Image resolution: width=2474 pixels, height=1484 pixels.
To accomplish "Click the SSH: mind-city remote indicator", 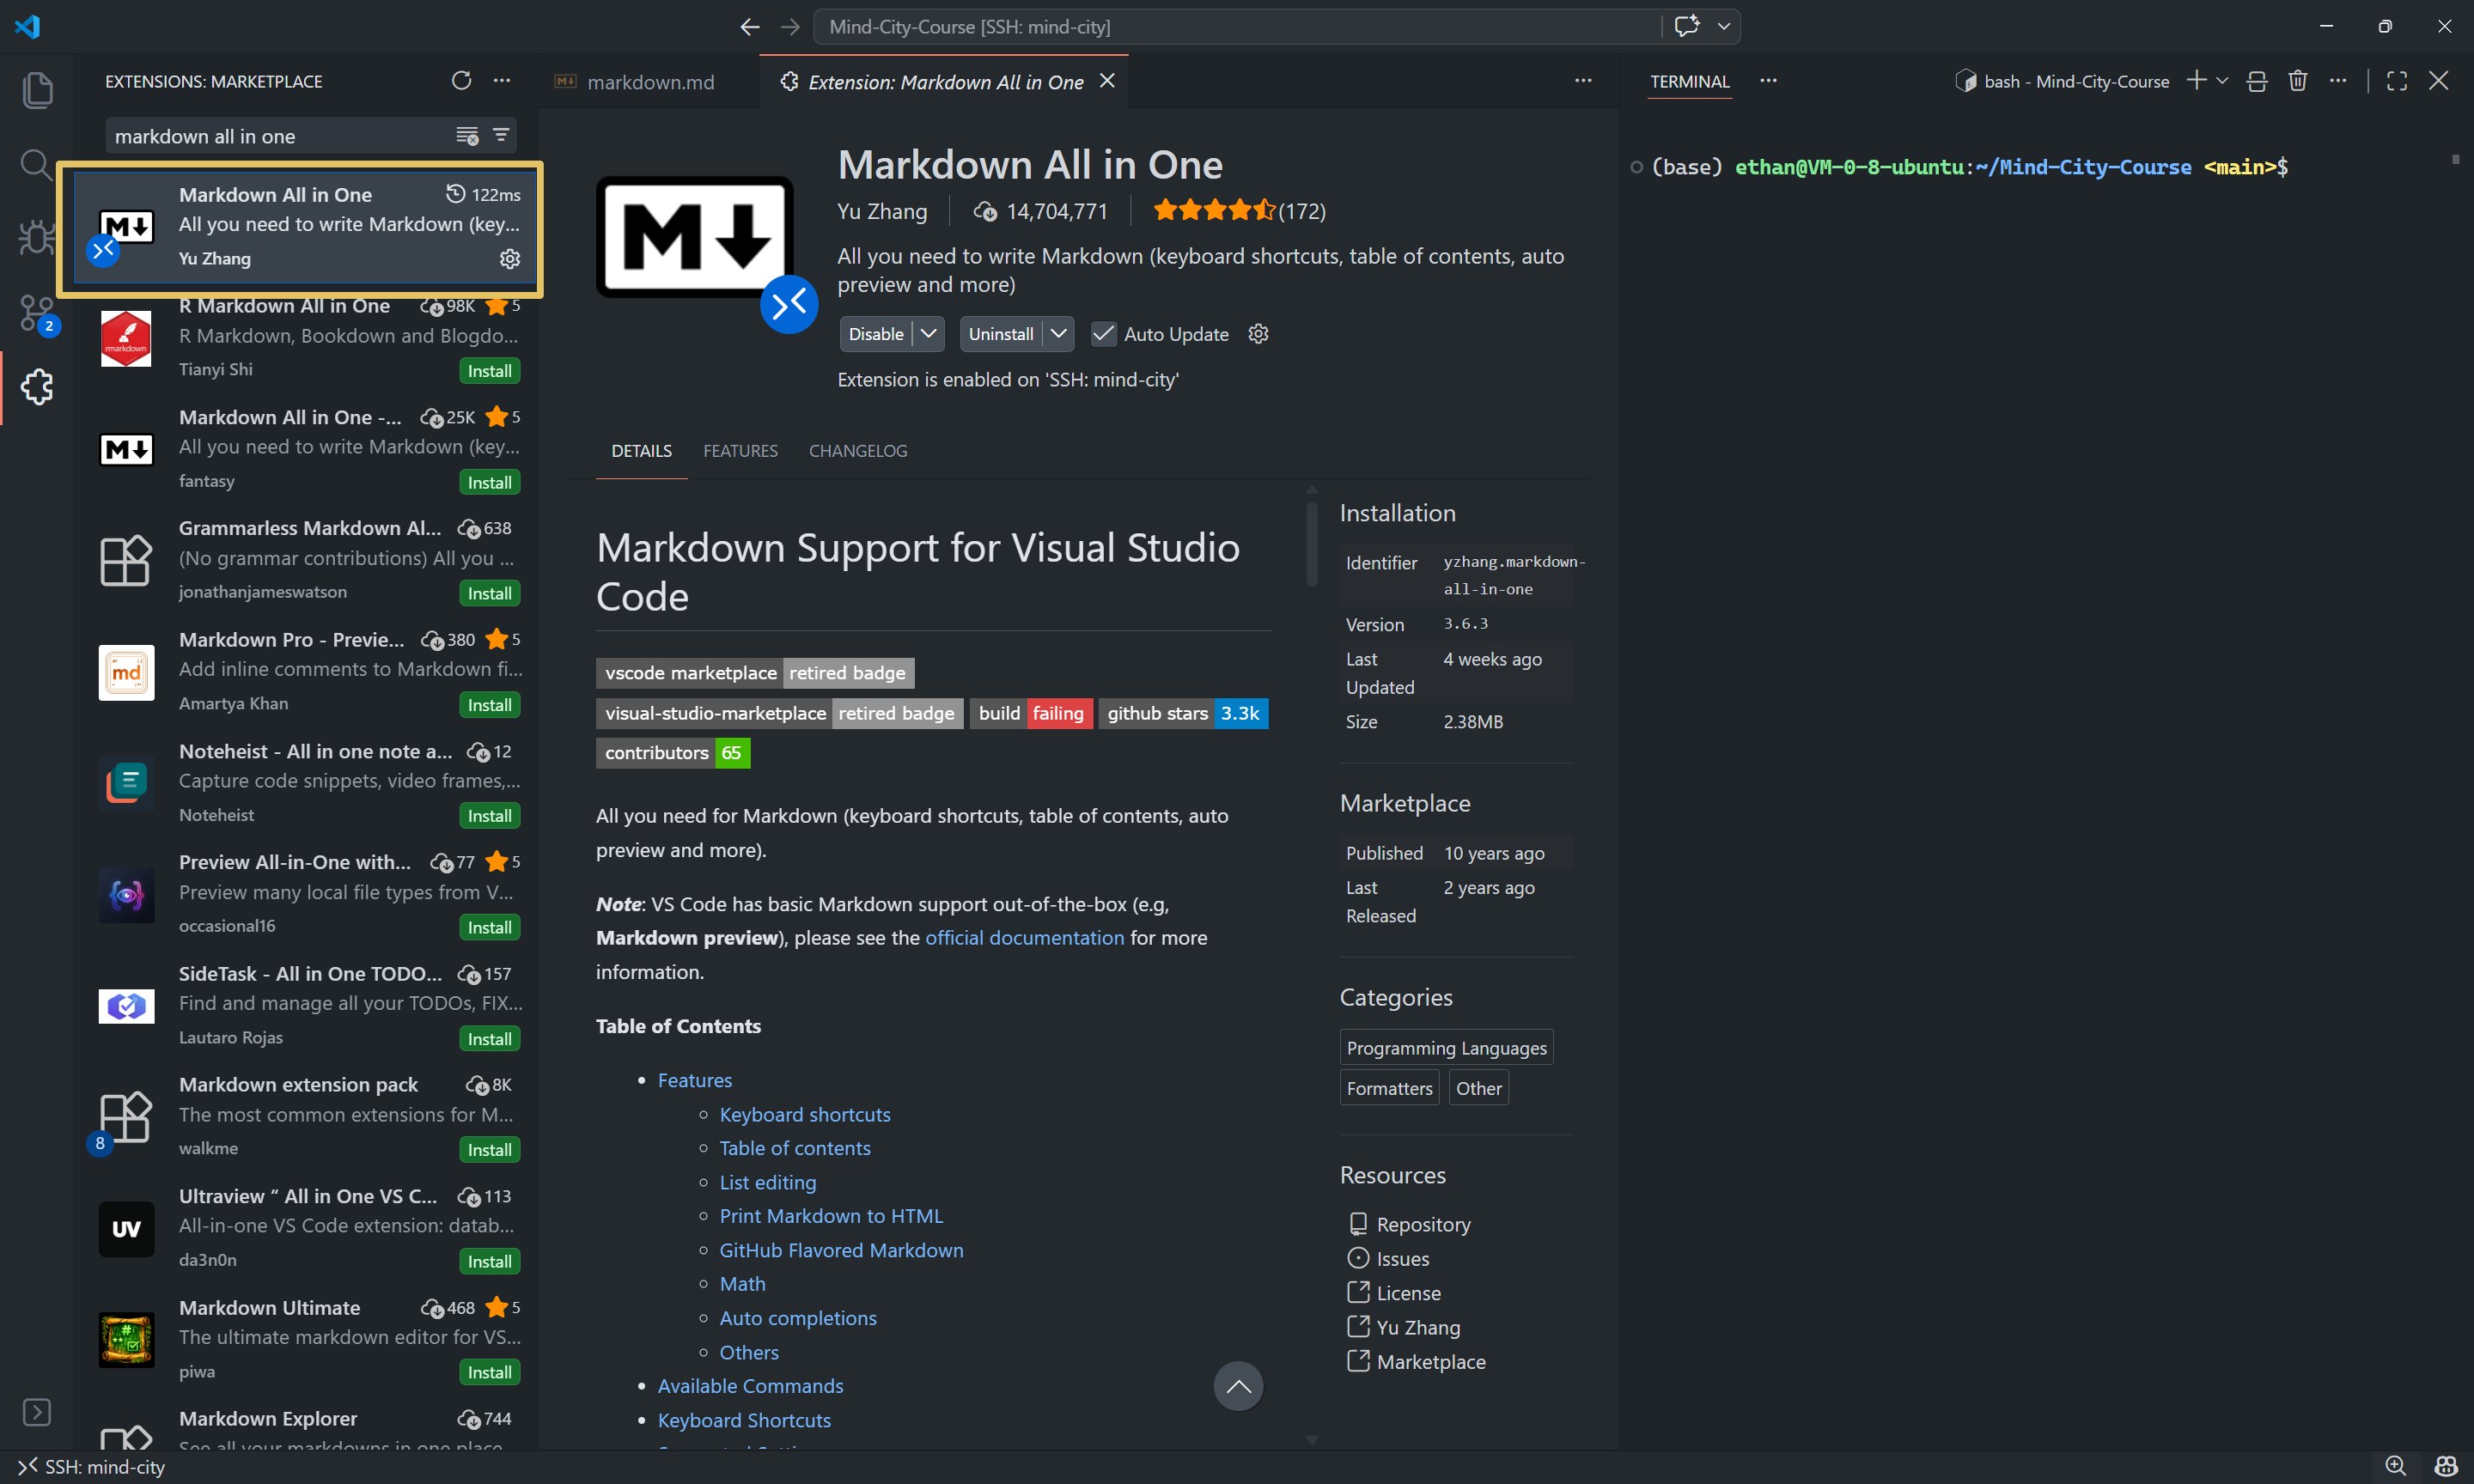I will [x=92, y=1467].
